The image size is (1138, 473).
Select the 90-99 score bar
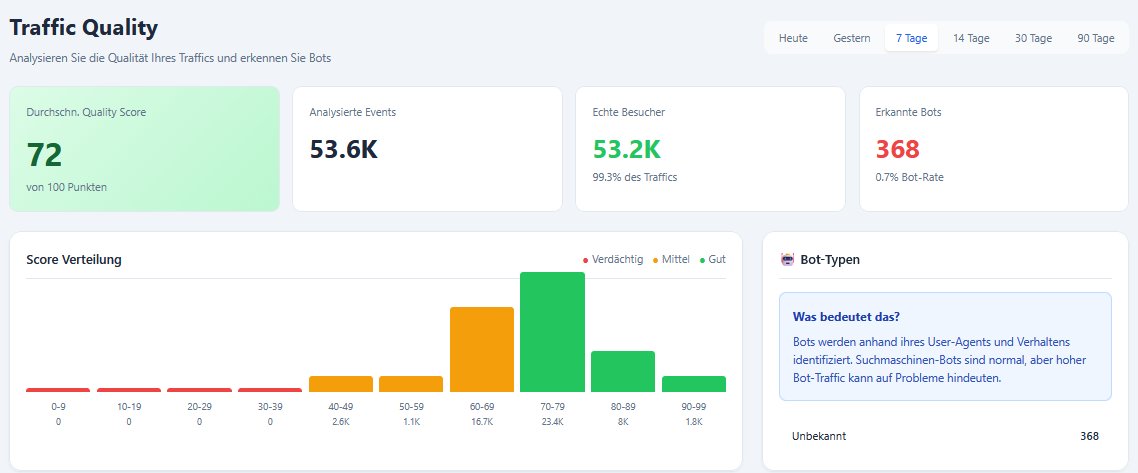(693, 384)
